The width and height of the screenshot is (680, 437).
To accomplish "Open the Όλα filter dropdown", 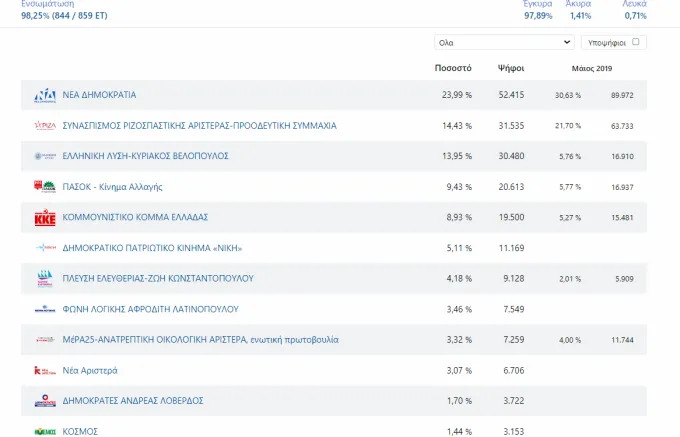I will pos(504,42).
